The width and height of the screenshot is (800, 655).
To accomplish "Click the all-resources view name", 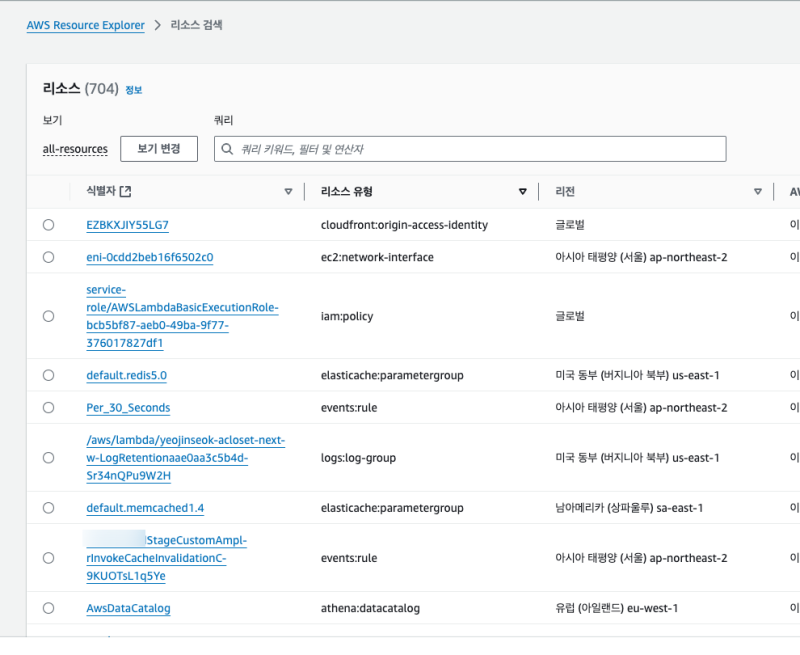I will 75,149.
